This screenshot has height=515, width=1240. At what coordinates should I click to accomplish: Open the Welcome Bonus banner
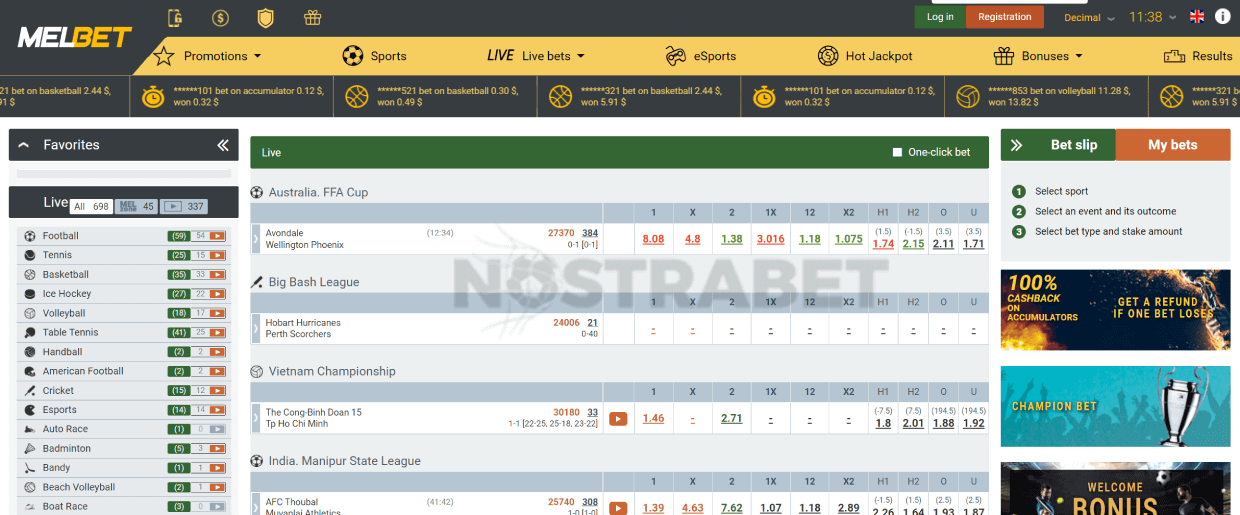click(x=1115, y=488)
